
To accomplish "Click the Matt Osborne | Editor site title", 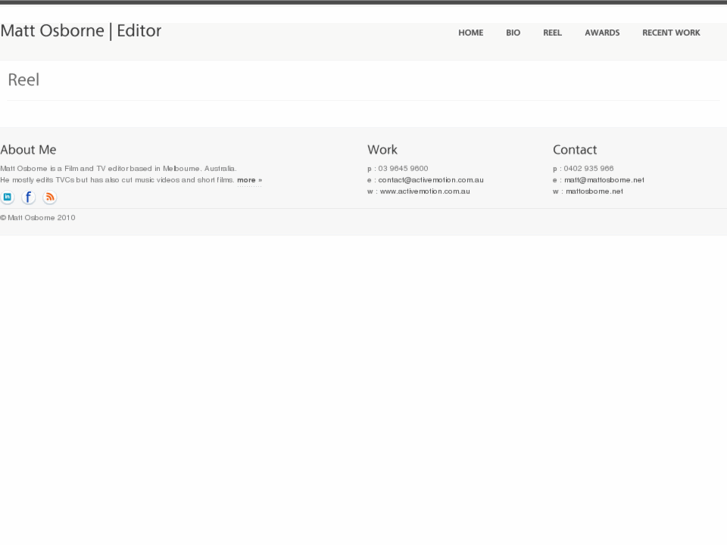I will (x=81, y=31).
